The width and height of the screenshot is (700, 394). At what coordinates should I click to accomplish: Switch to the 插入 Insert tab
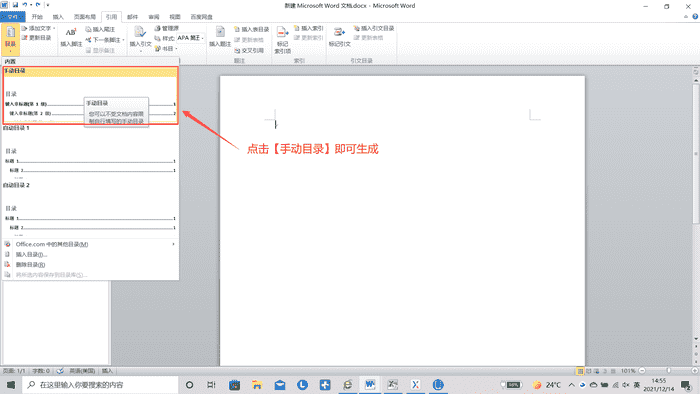click(58, 17)
